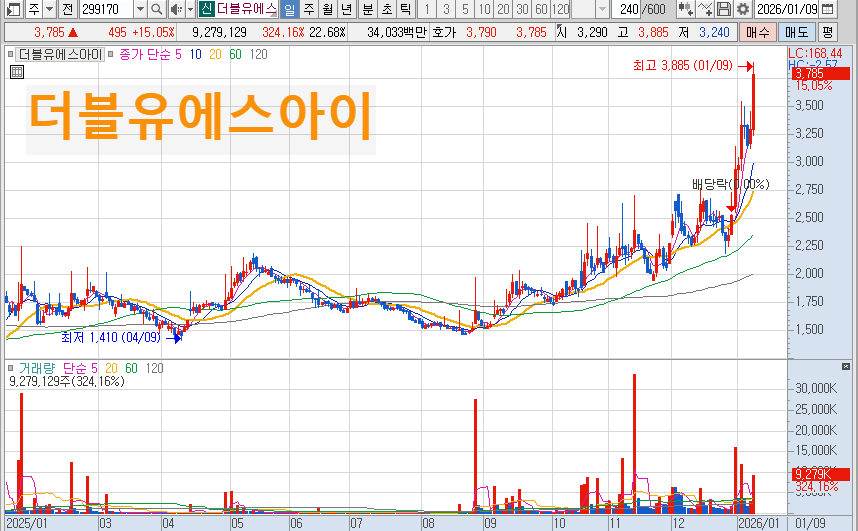This screenshot has height=531, width=858.
Task: Click the empty custom interval field
Action: 583,9
